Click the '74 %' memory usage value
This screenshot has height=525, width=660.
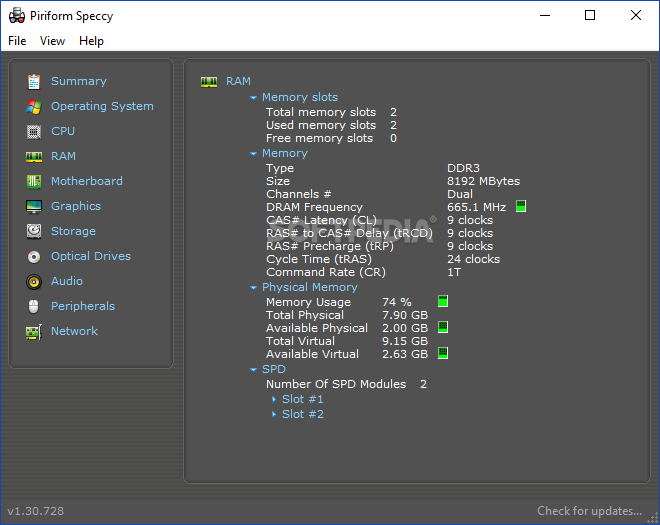(397, 302)
